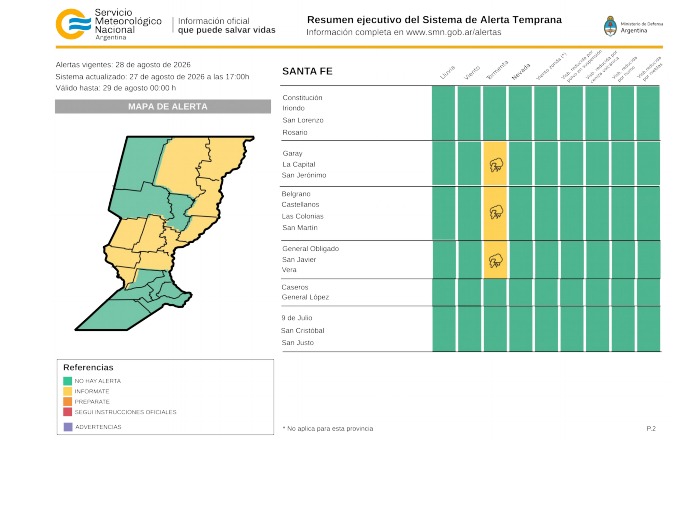Image resolution: width=692 pixels, height=505 pixels.
Task: Click the storm icon for Garay row
Action: (496, 165)
